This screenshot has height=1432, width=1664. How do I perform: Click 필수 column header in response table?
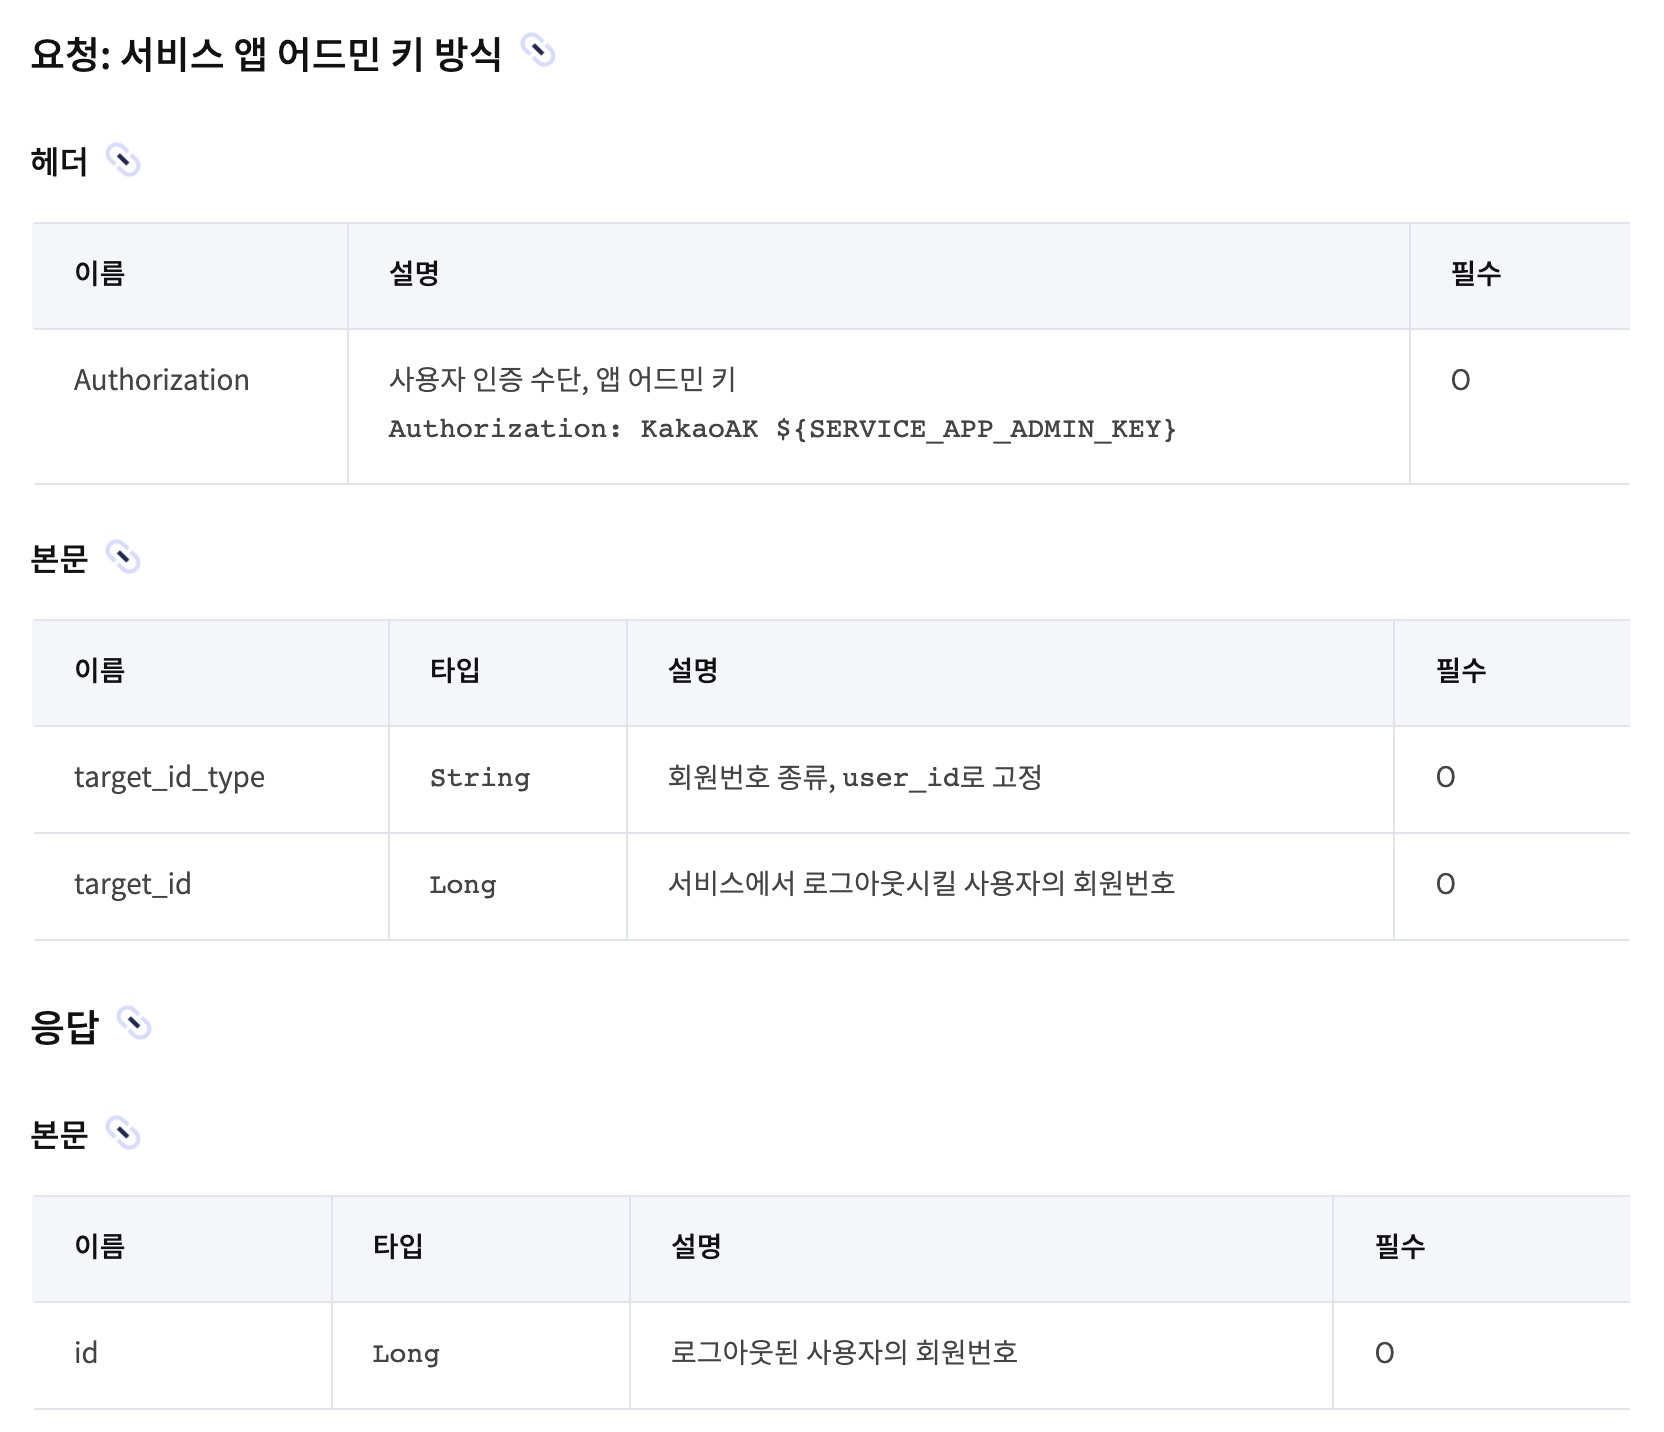point(1400,1246)
